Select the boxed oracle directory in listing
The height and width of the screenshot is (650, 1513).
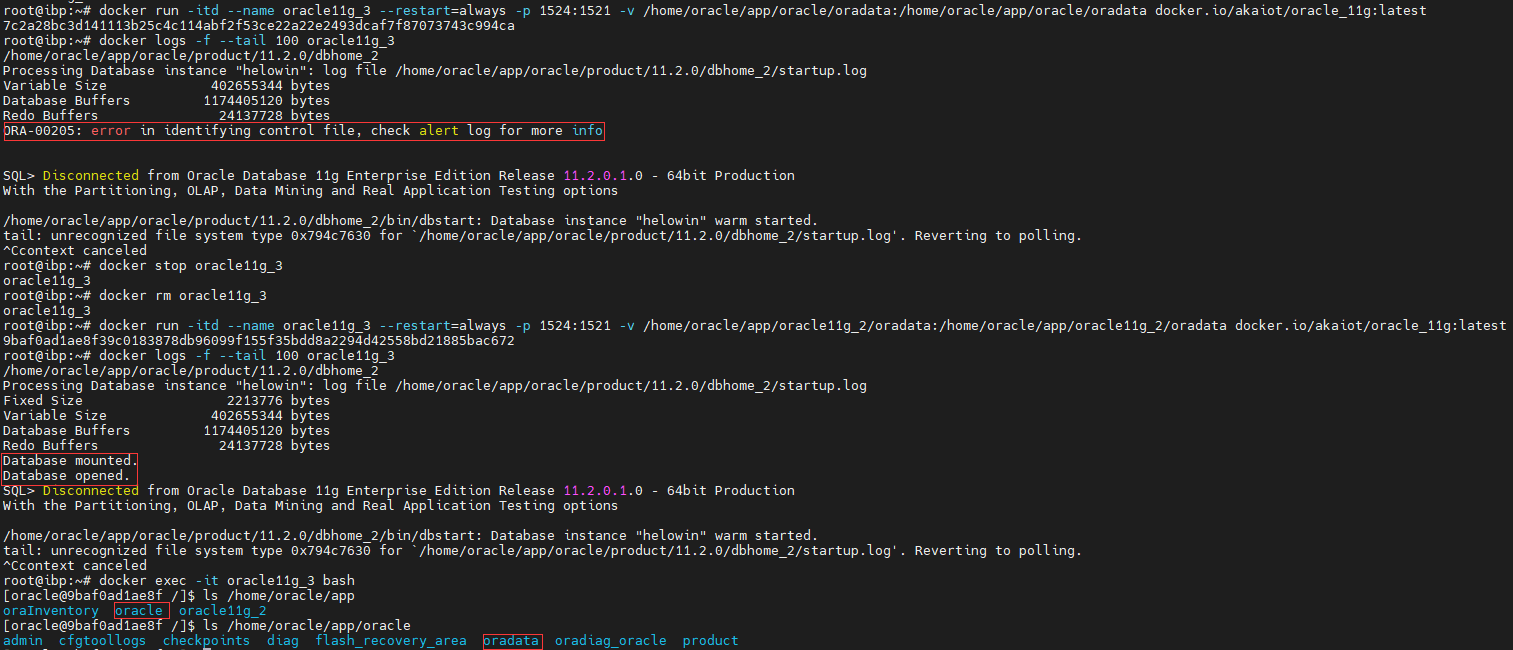[140, 610]
